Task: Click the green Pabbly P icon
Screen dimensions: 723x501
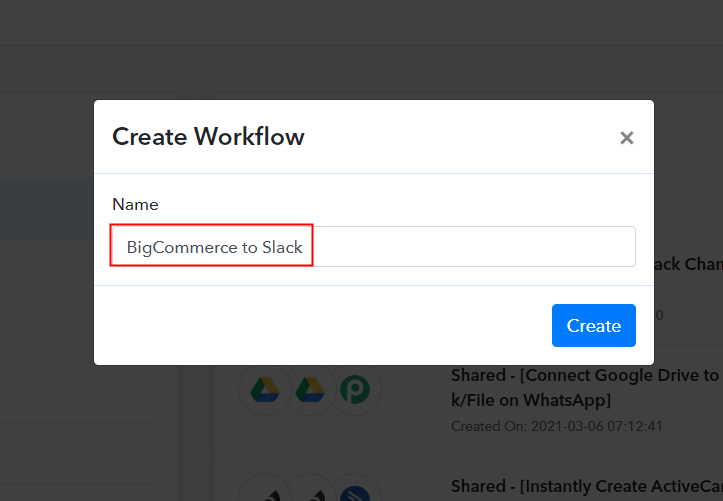Action: tap(357, 390)
